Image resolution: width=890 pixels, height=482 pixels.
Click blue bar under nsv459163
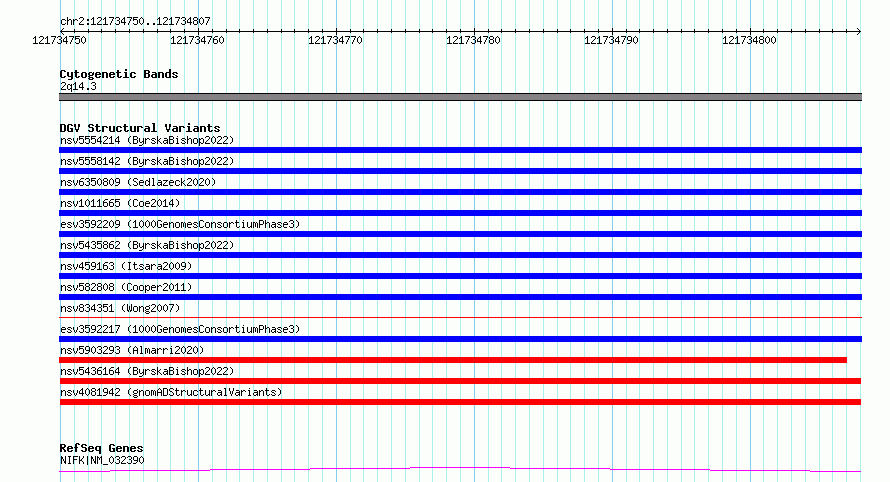pyautogui.click(x=460, y=276)
